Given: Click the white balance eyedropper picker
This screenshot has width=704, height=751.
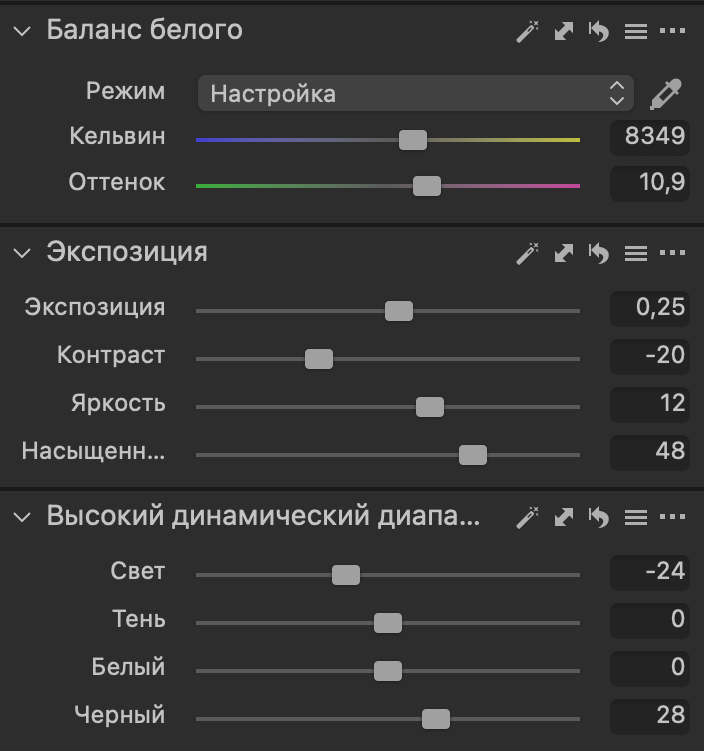Looking at the screenshot, I should pos(665,94).
